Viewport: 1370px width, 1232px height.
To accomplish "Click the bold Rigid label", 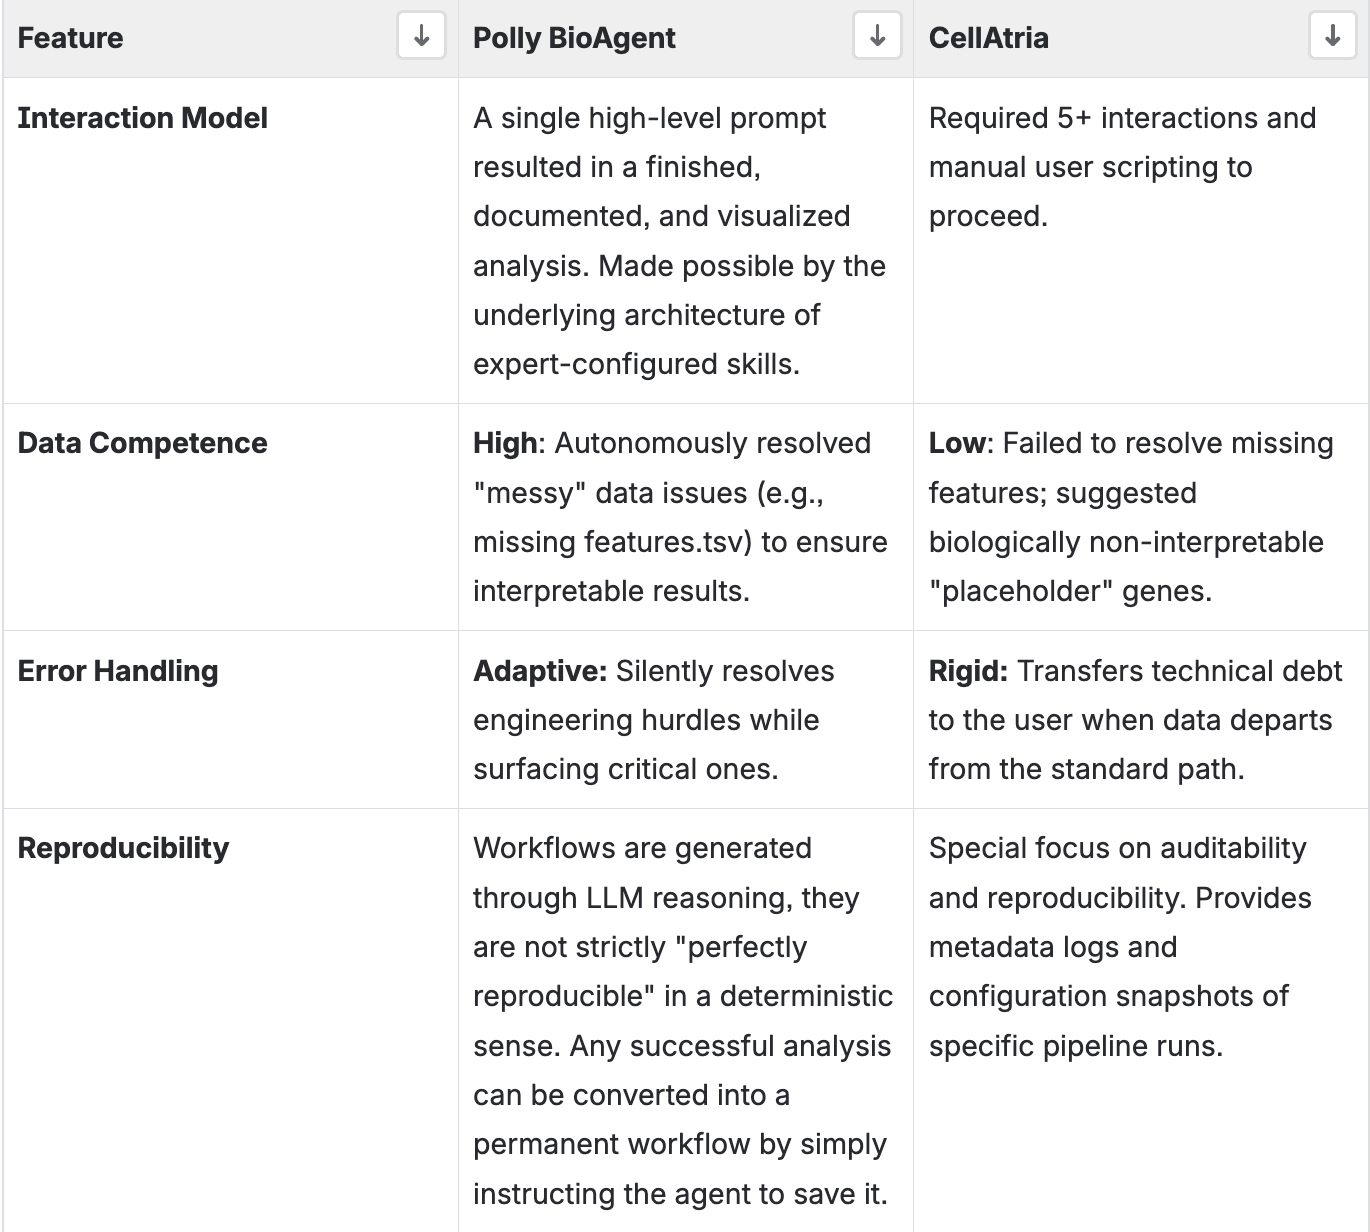I will point(968,671).
